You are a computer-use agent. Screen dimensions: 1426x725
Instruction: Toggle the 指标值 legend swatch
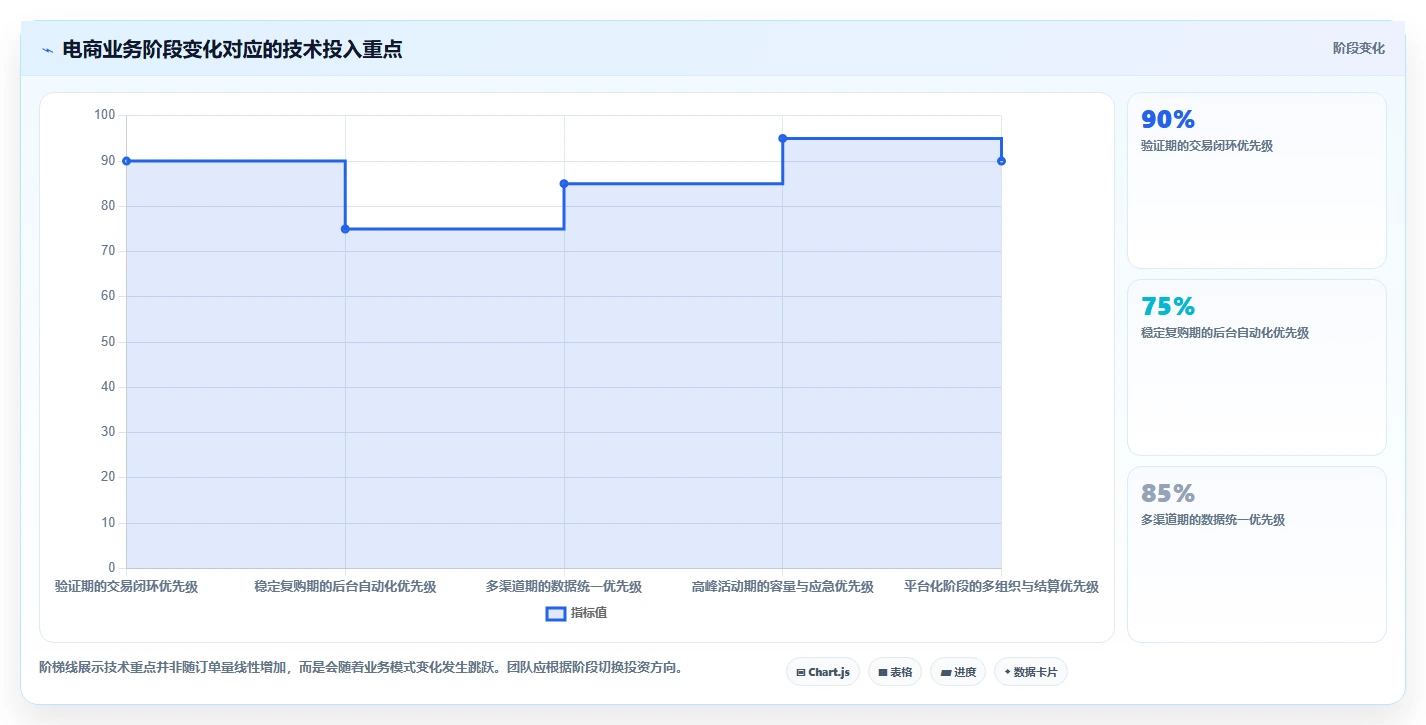pyautogui.click(x=556, y=613)
